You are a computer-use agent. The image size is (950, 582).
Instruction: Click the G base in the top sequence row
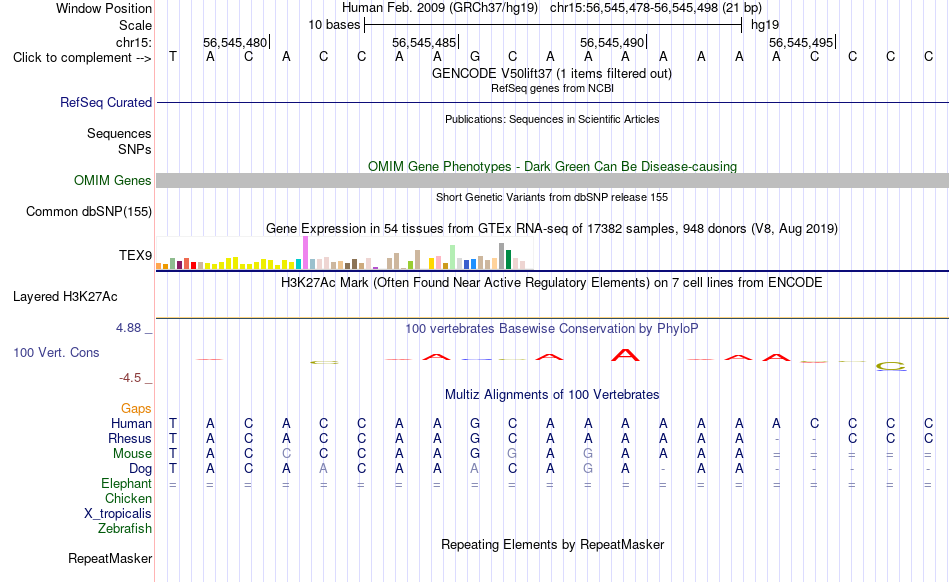[475, 57]
